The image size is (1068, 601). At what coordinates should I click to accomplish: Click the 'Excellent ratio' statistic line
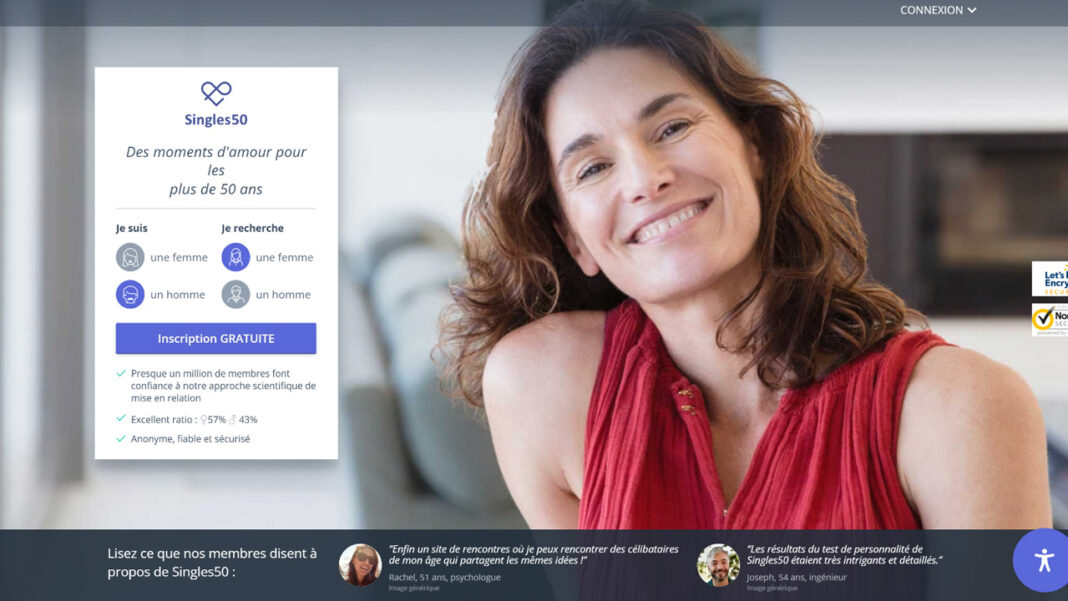[194, 420]
